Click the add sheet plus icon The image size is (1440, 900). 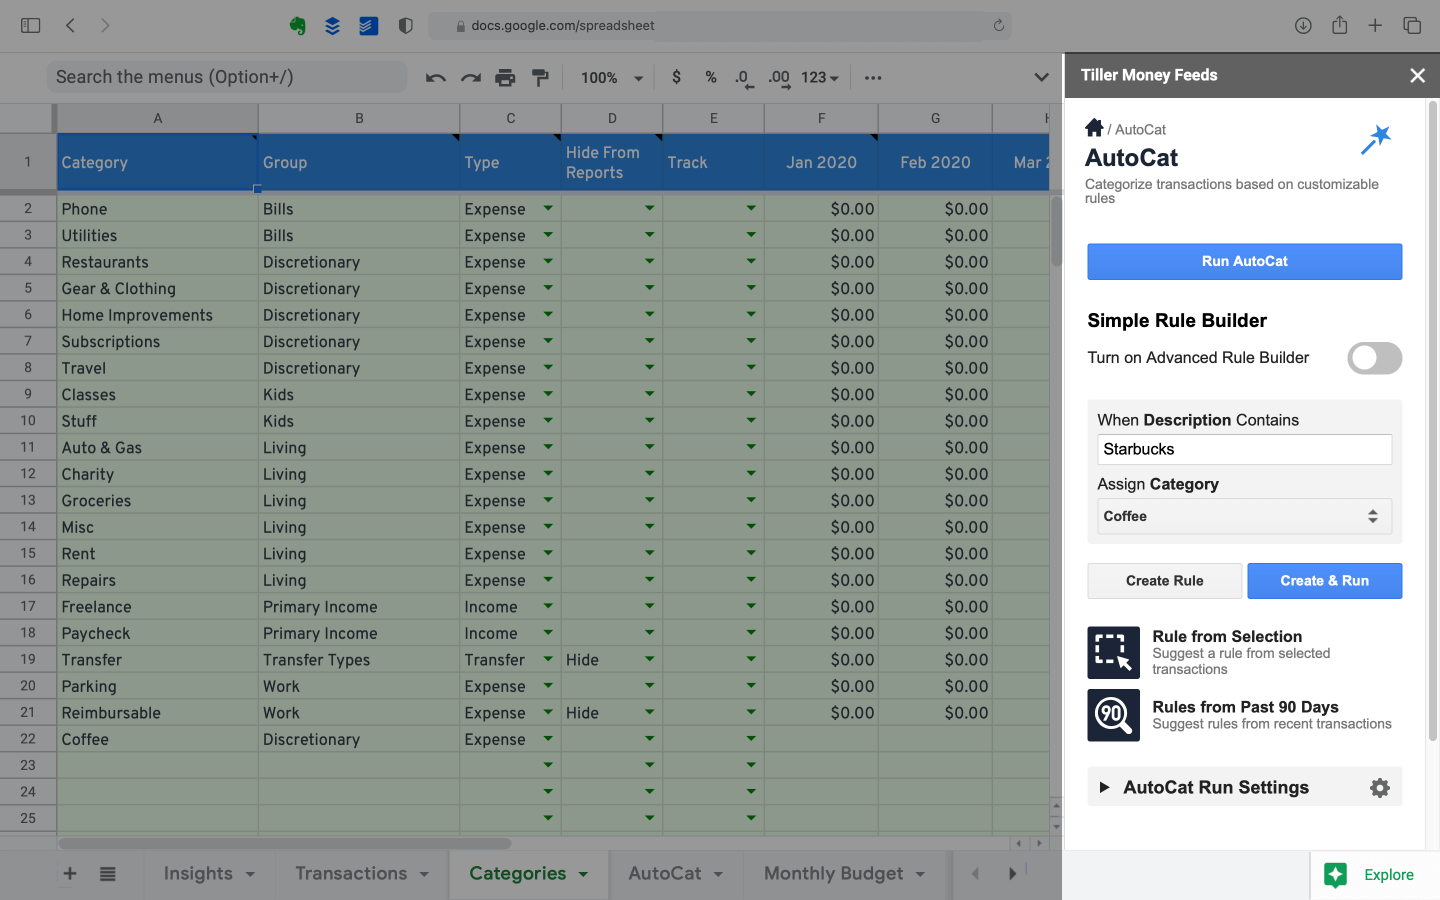pos(70,874)
